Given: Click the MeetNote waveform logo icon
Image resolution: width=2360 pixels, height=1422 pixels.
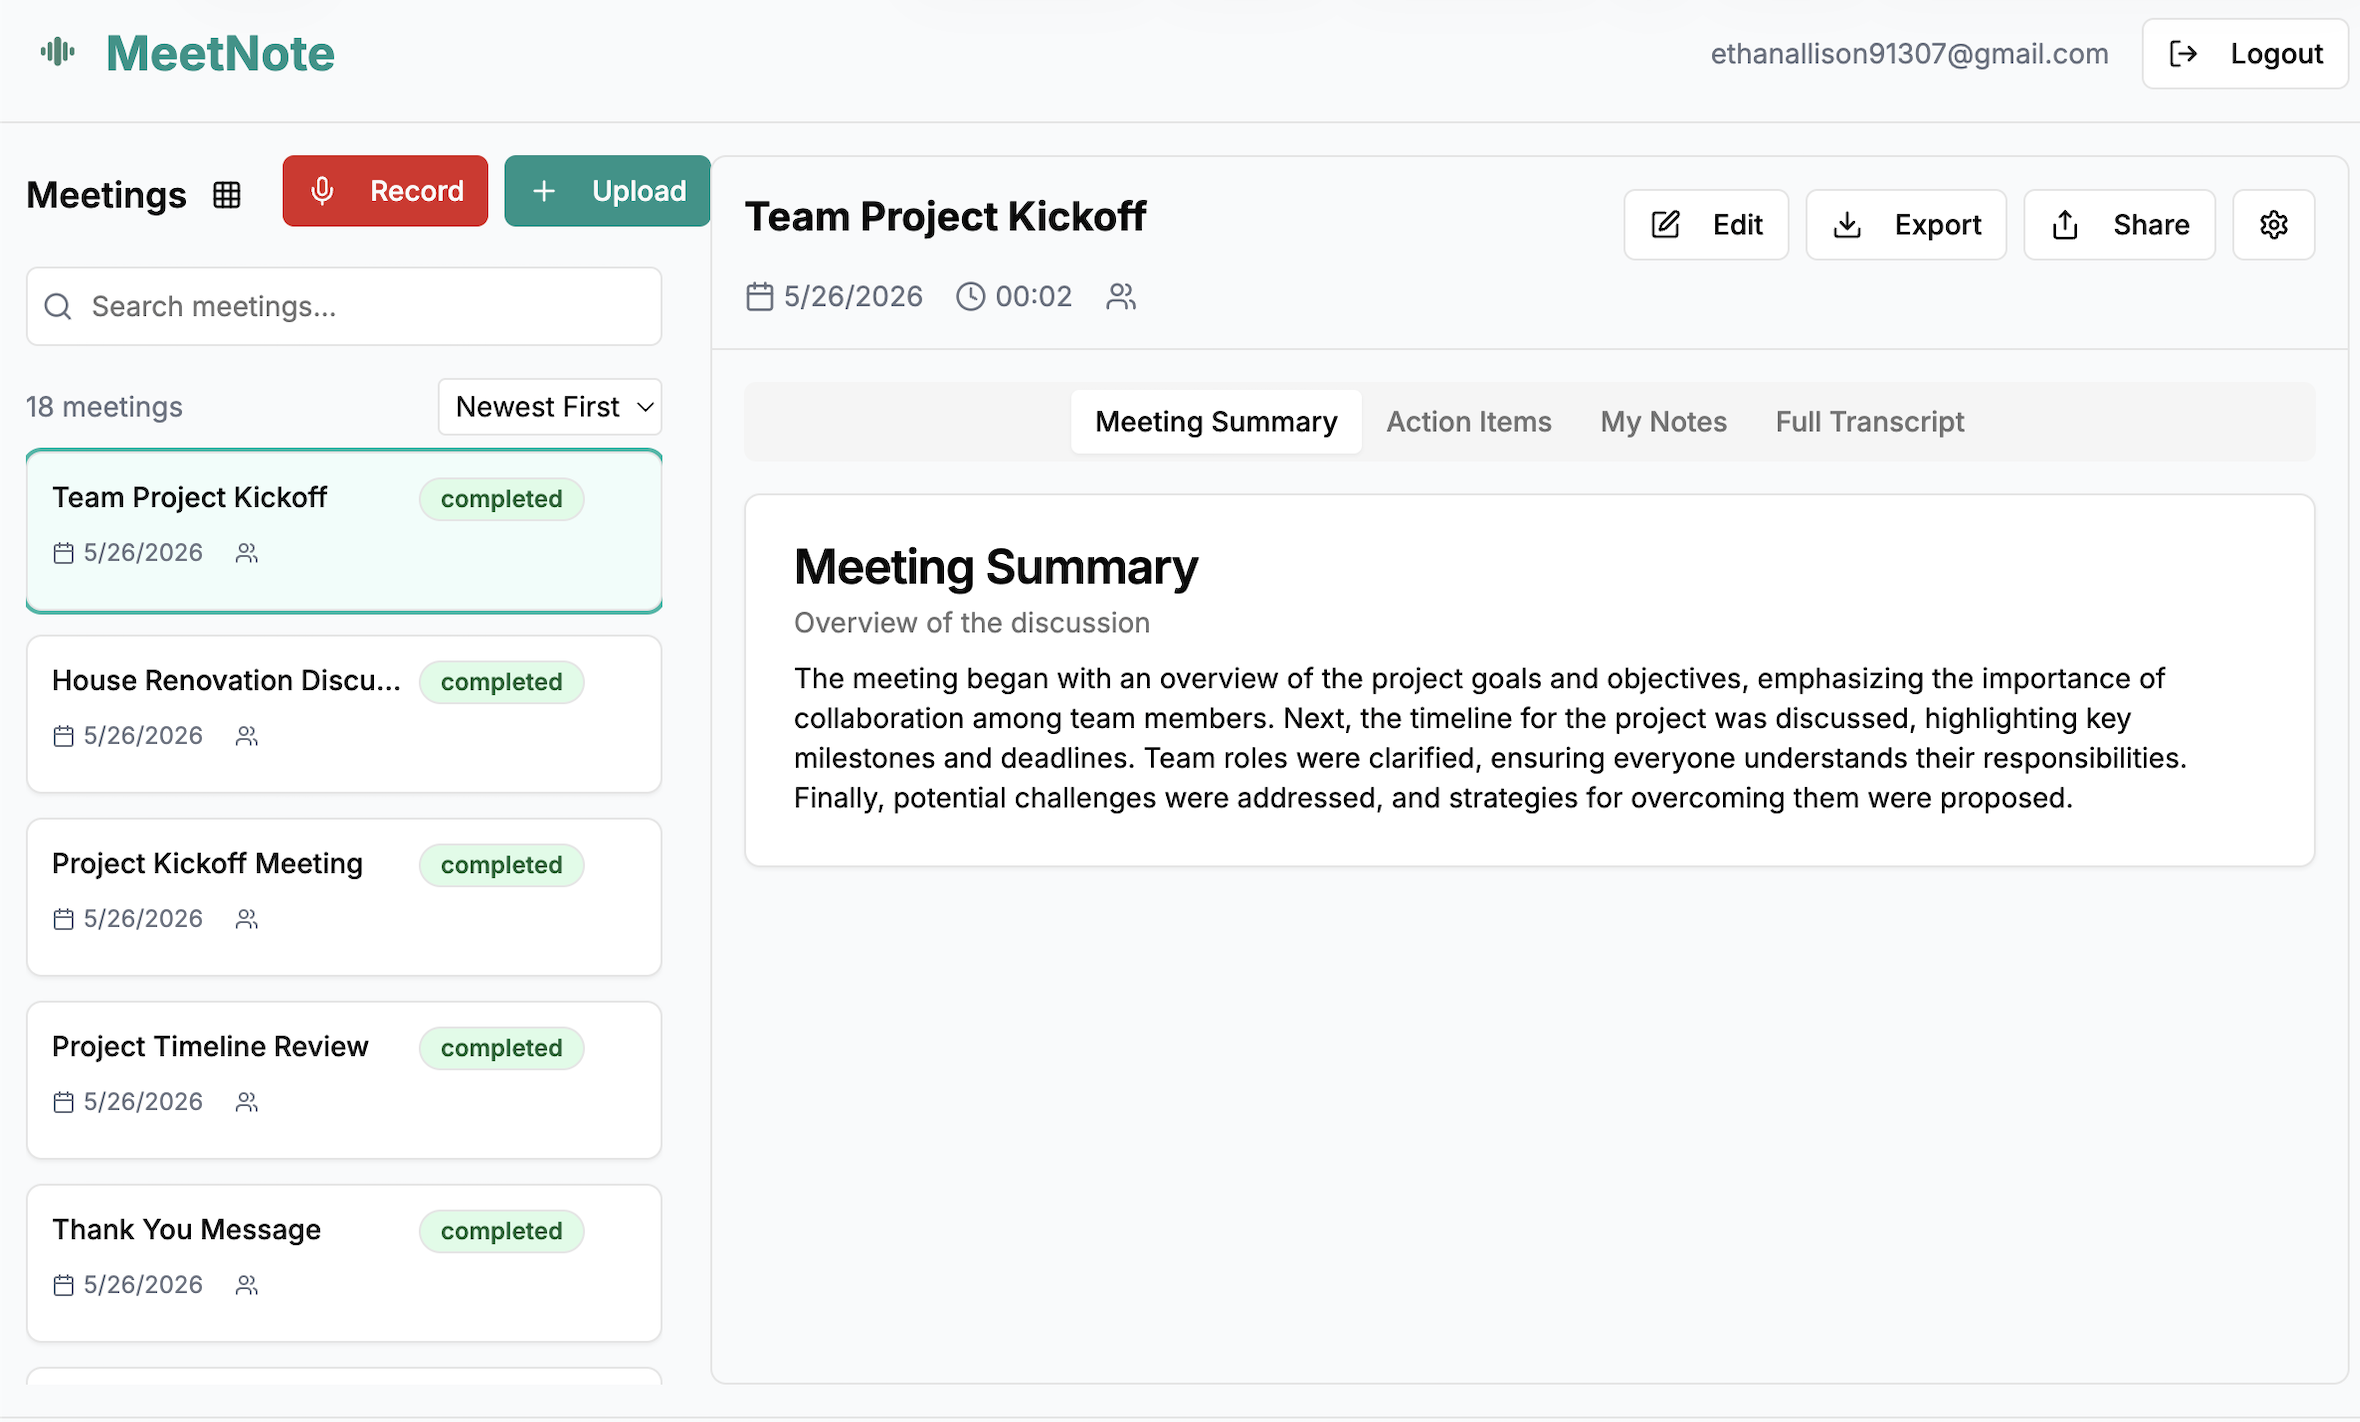Looking at the screenshot, I should 58,52.
